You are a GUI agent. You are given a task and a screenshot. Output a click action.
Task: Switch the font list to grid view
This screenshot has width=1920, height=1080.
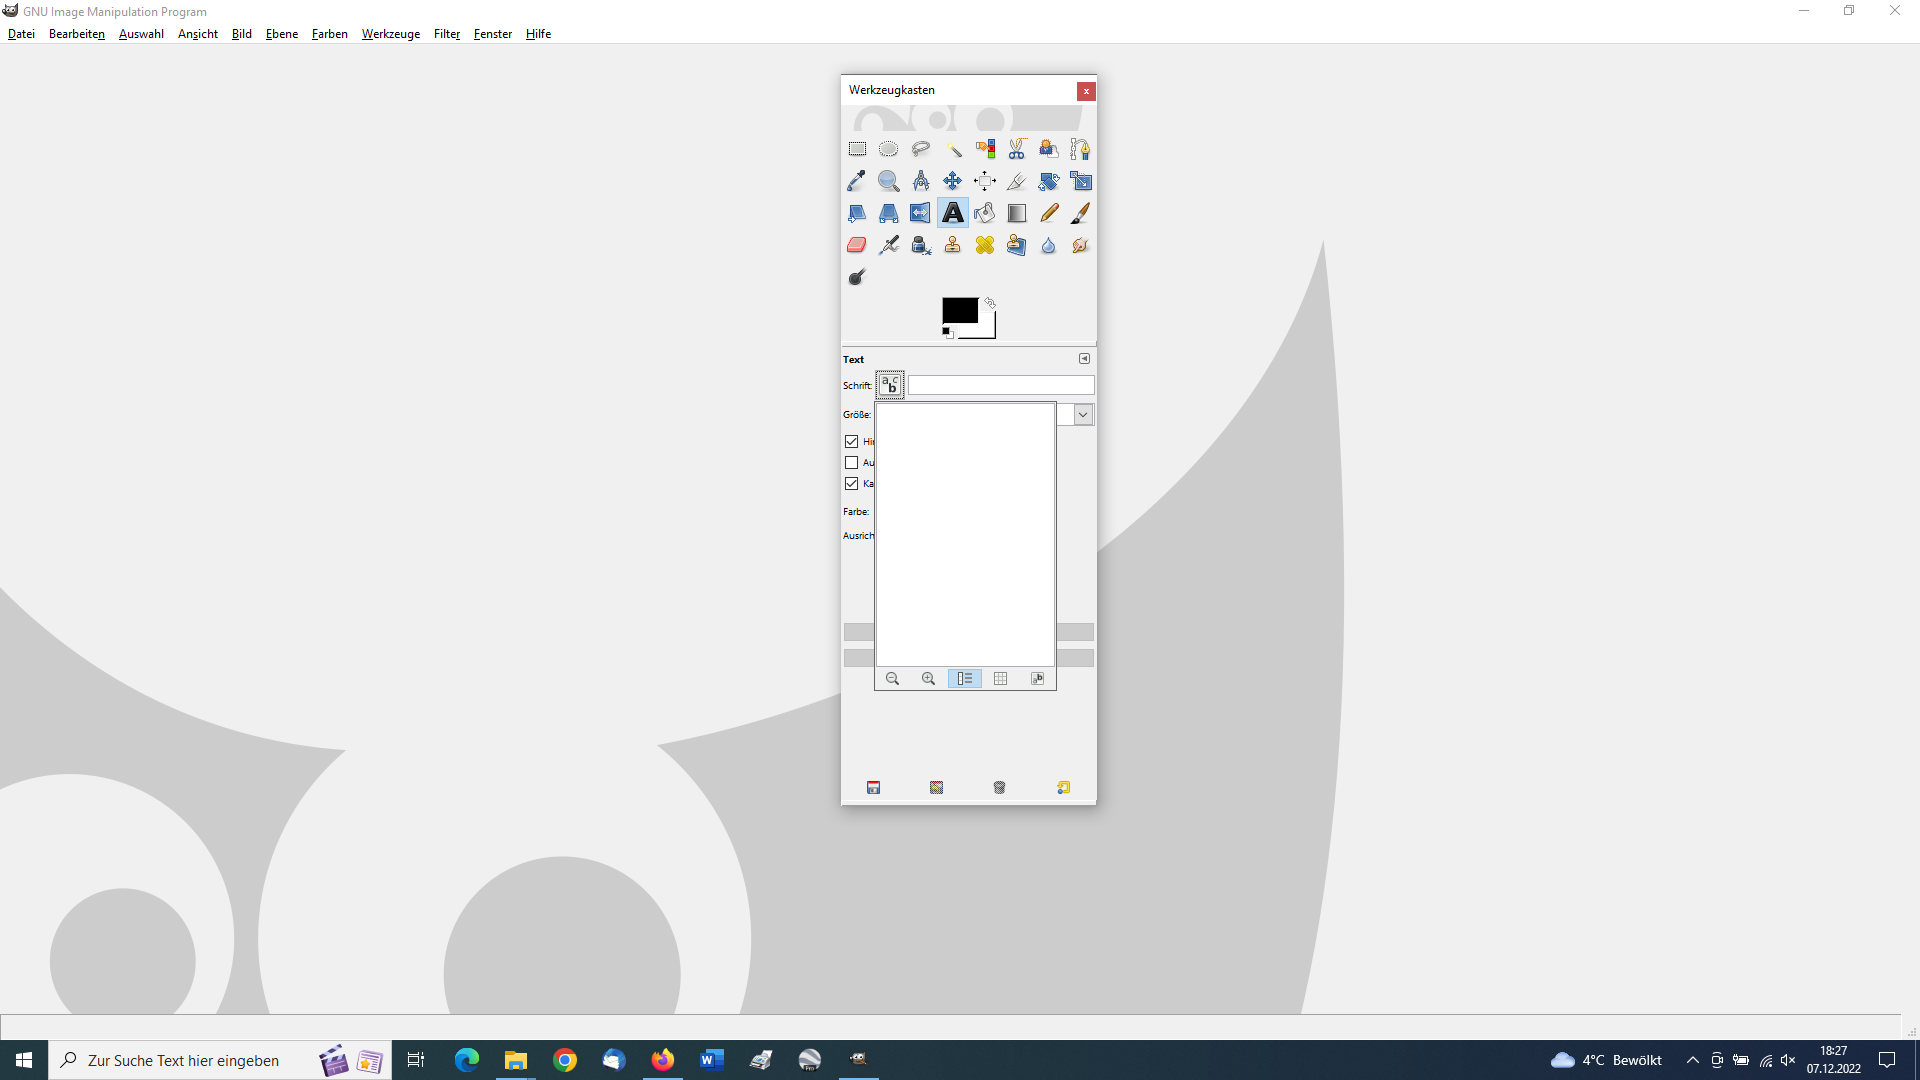(1001, 678)
